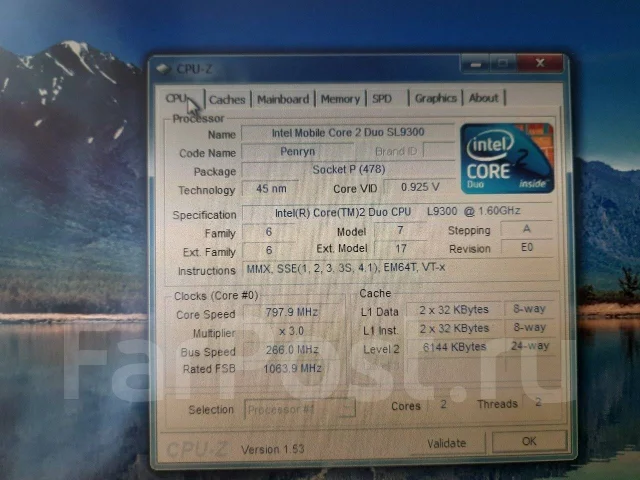This screenshot has width=640, height=480.
Task: Click the L1 Inst. value 2 x 32 KBytes
Action: (454, 329)
